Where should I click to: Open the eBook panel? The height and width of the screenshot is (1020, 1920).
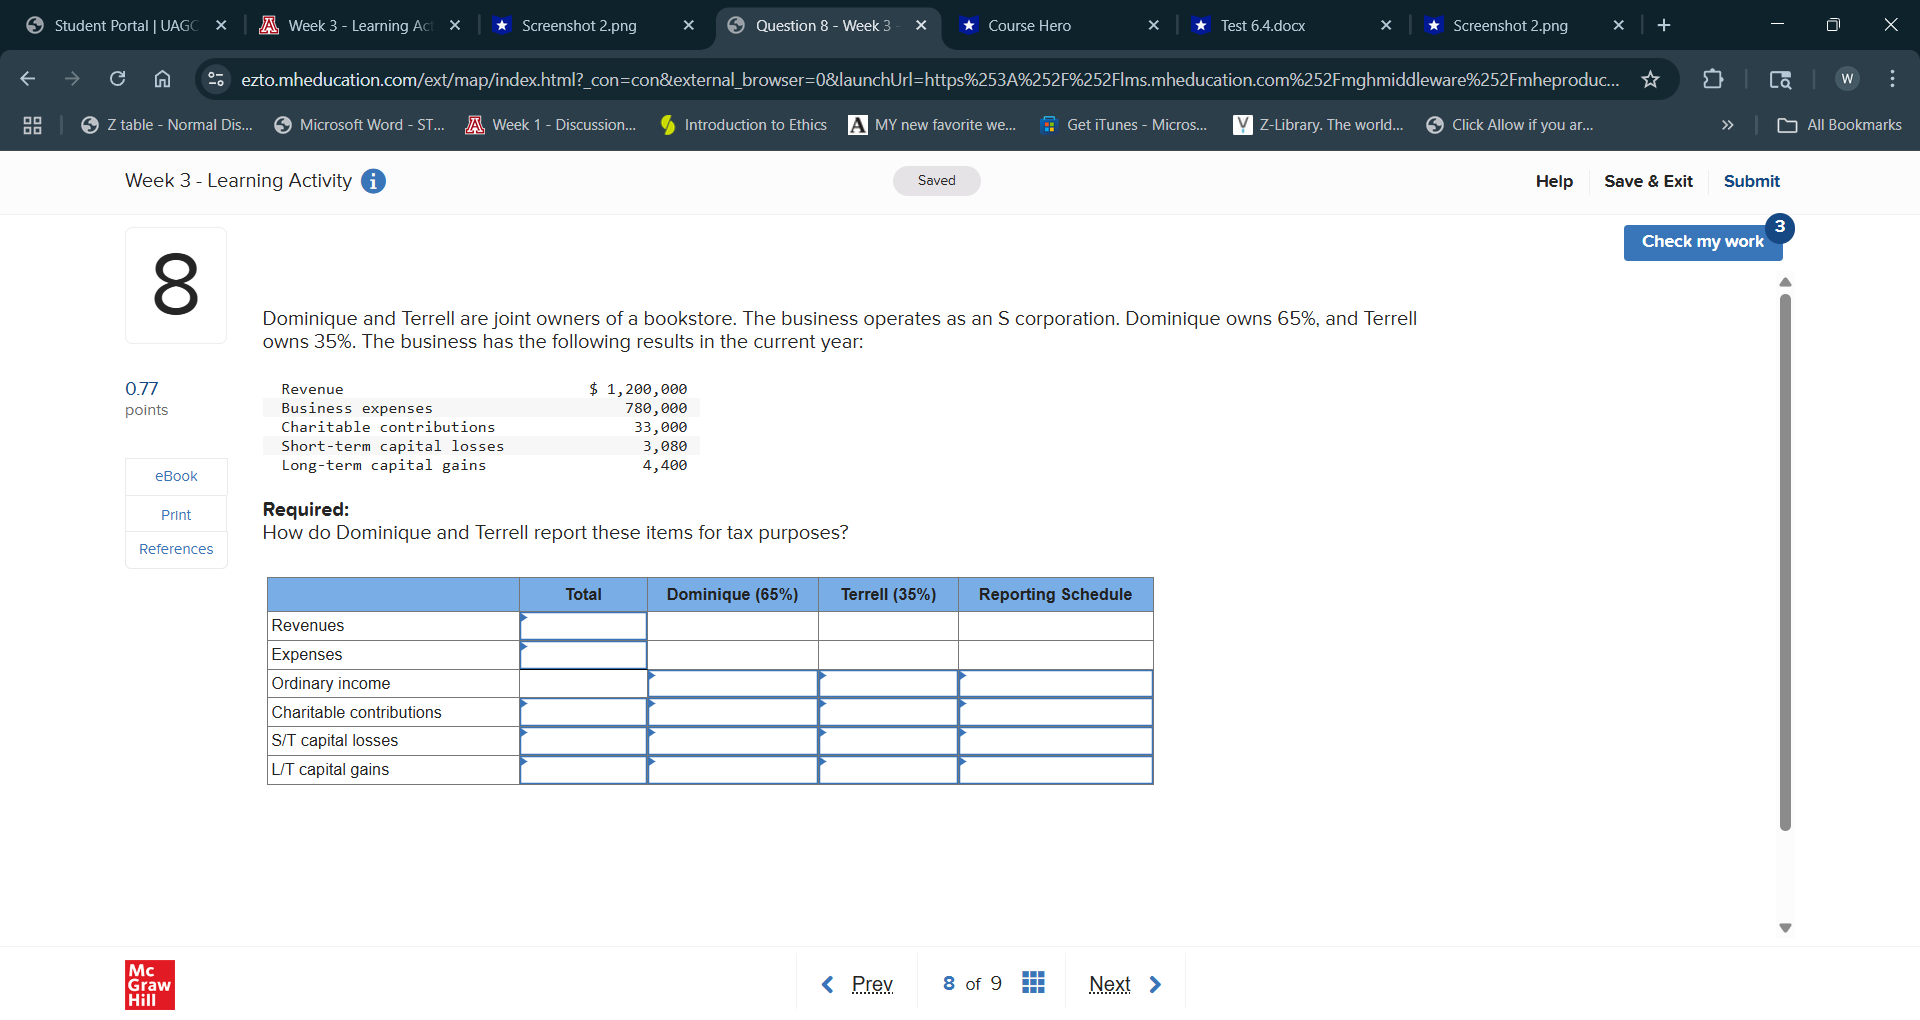click(x=175, y=476)
